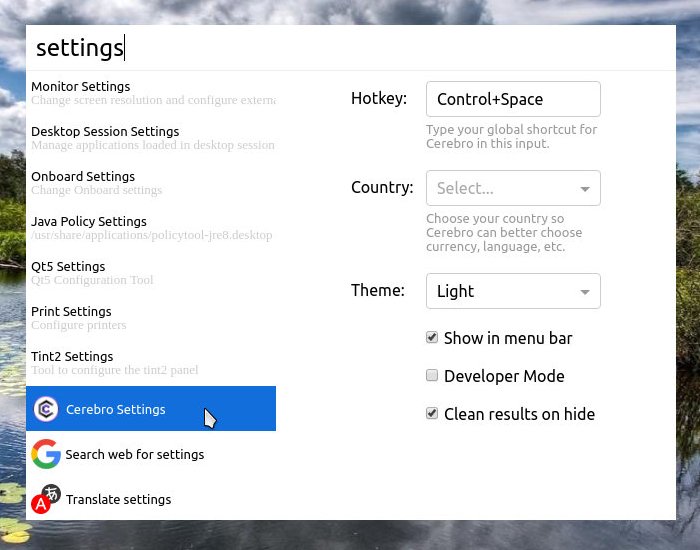Click the Hotkey input with Control+Space
This screenshot has width=700, height=550.
(x=513, y=99)
